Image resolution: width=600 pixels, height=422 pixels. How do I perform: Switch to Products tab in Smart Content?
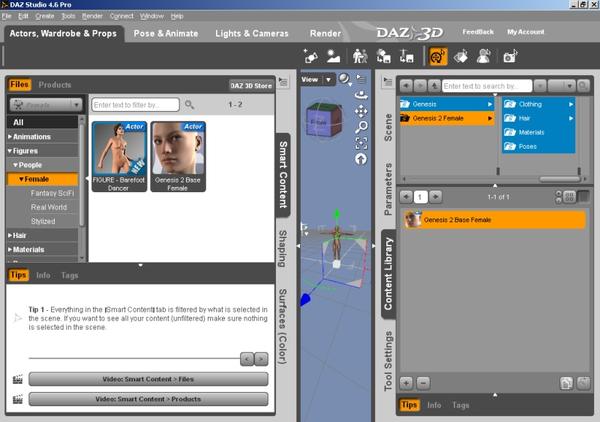(x=55, y=85)
